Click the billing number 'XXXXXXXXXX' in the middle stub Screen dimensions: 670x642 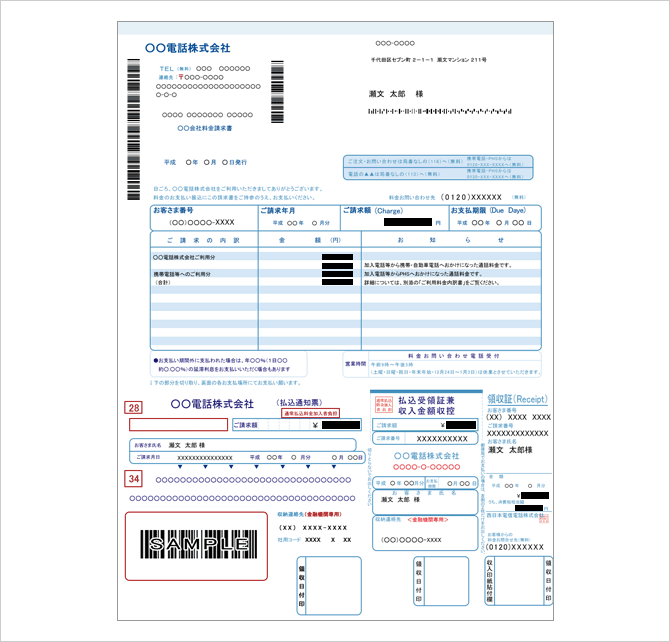pyautogui.click(x=442, y=439)
